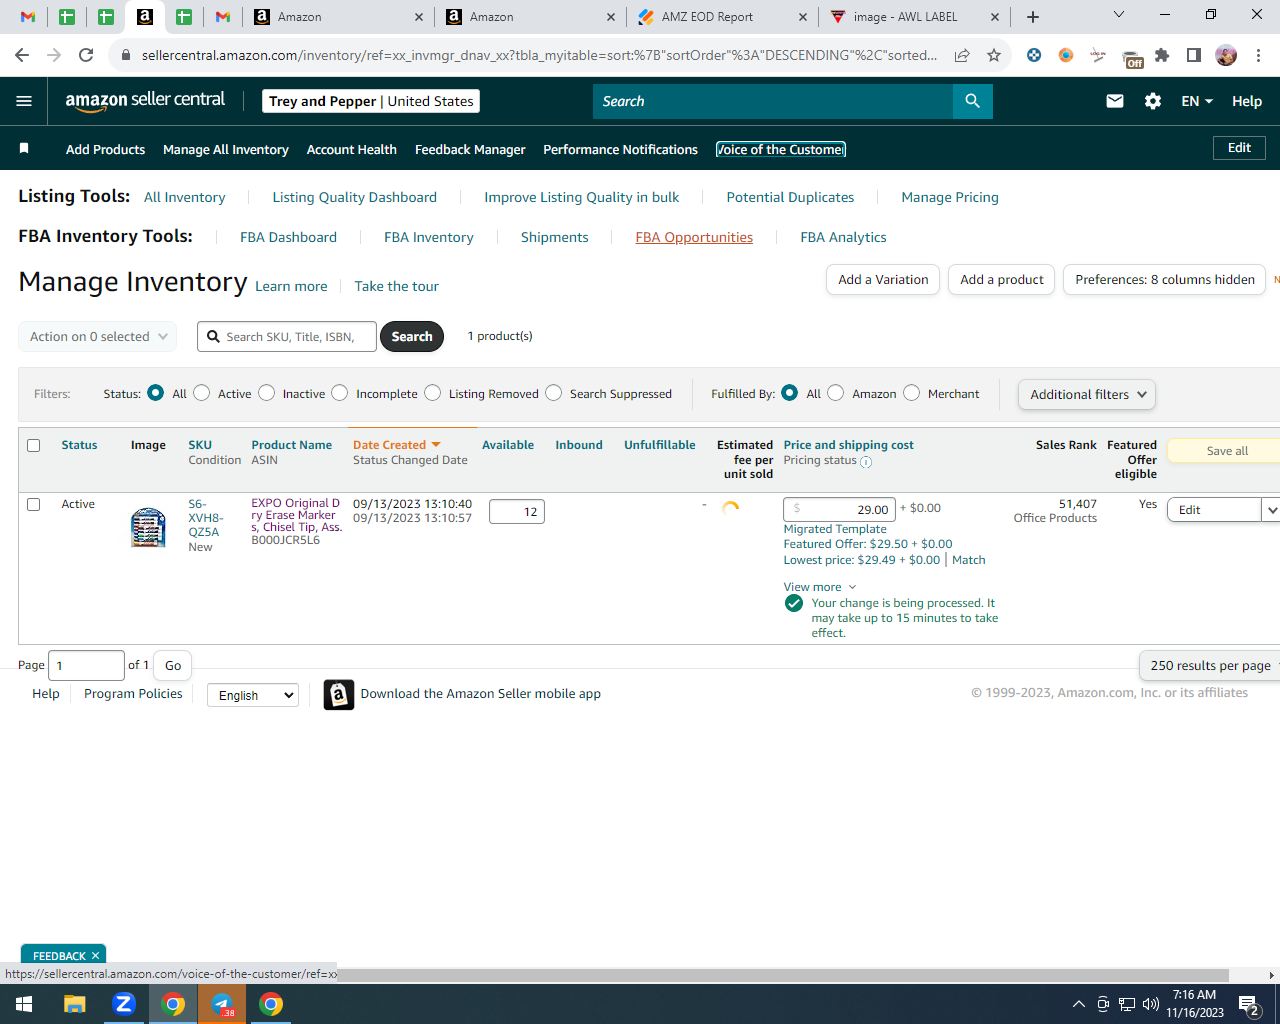Open the Trey and Pepper account switcher

[x=371, y=101]
